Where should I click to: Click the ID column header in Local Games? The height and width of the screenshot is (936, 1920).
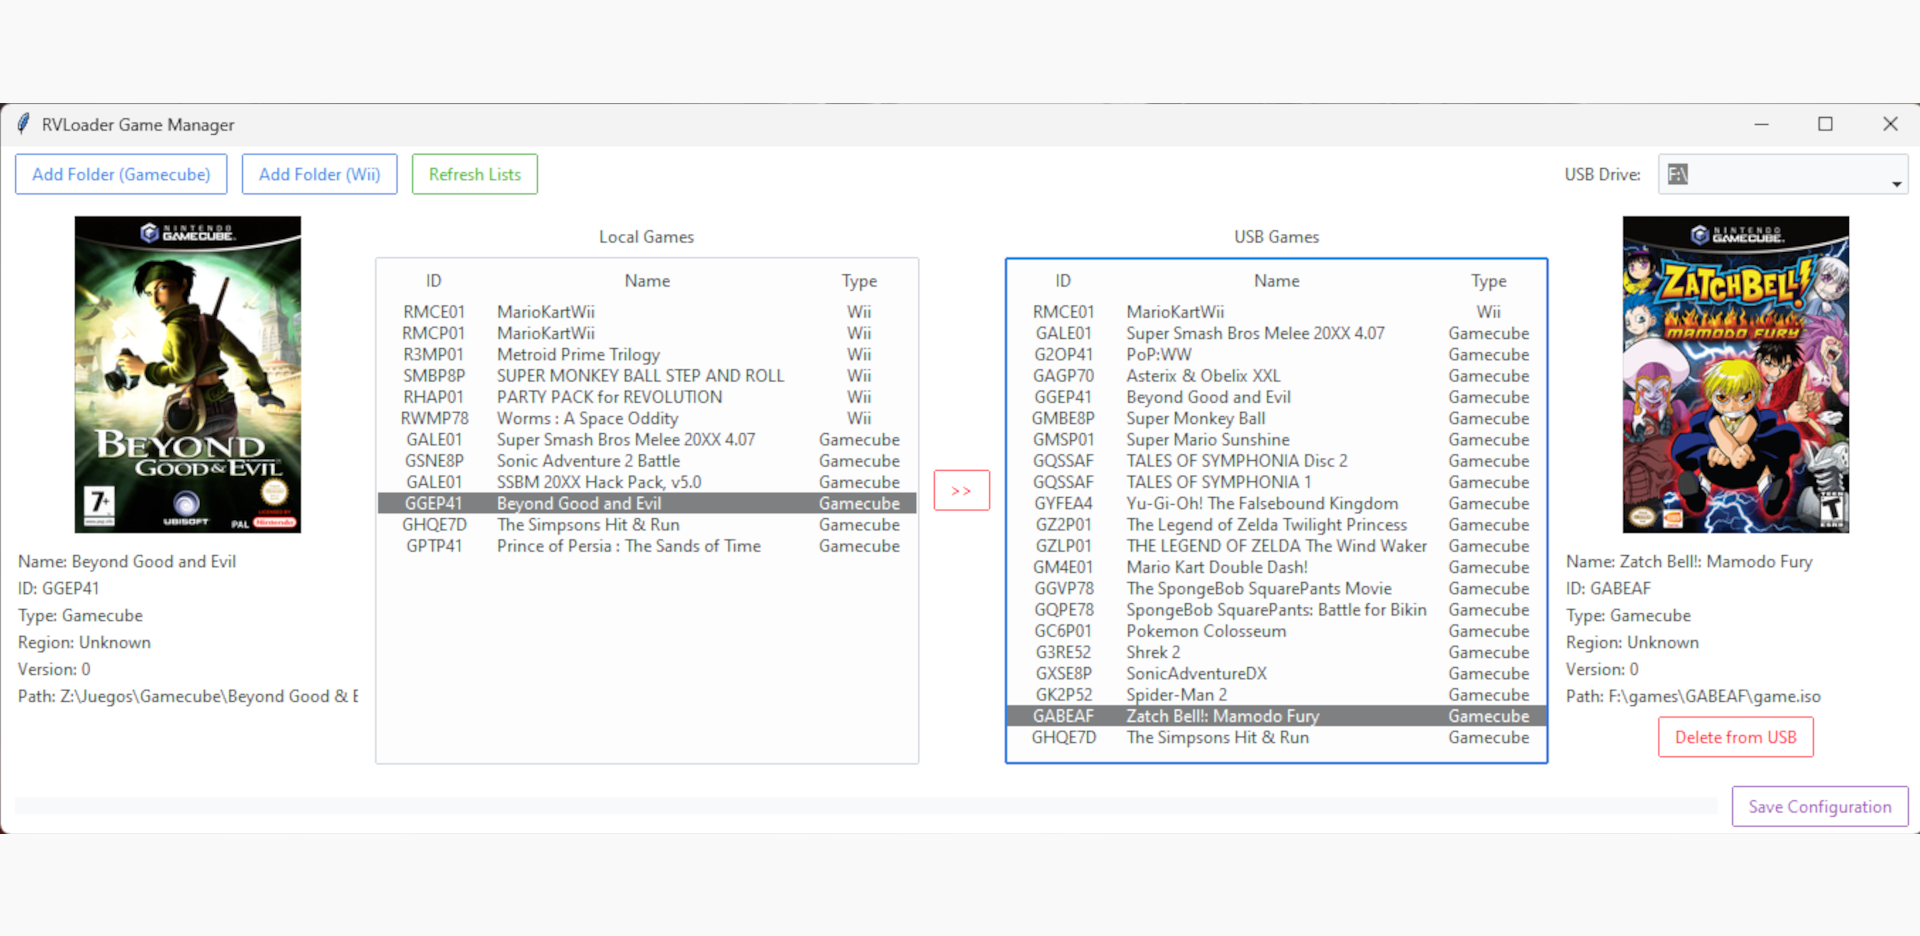(x=433, y=281)
